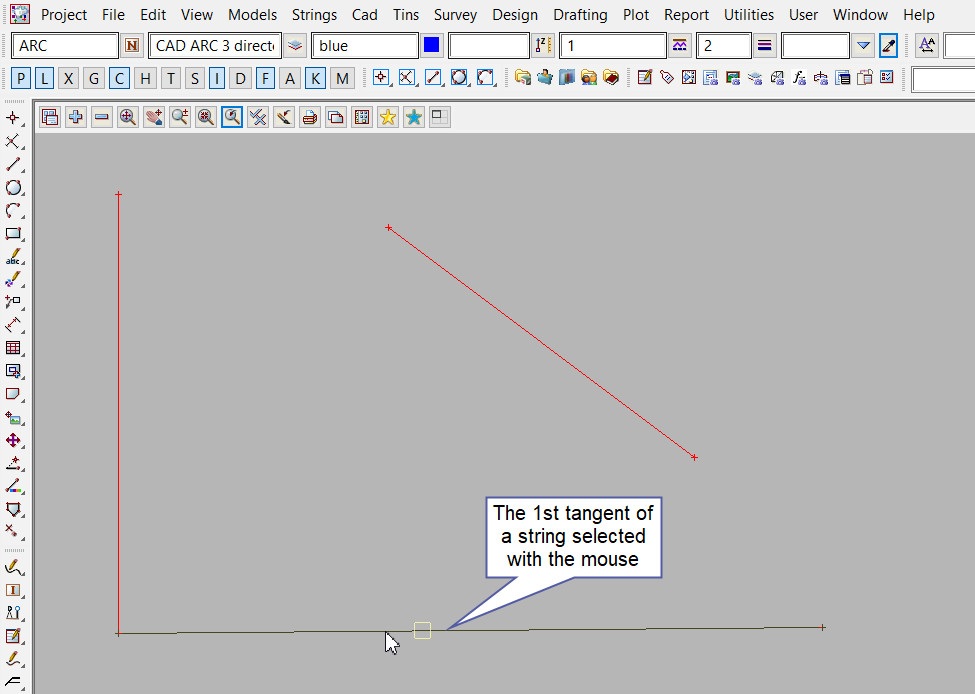This screenshot has width=975, height=694.
Task: Click the print icon in view toolbar
Action: 310,117
